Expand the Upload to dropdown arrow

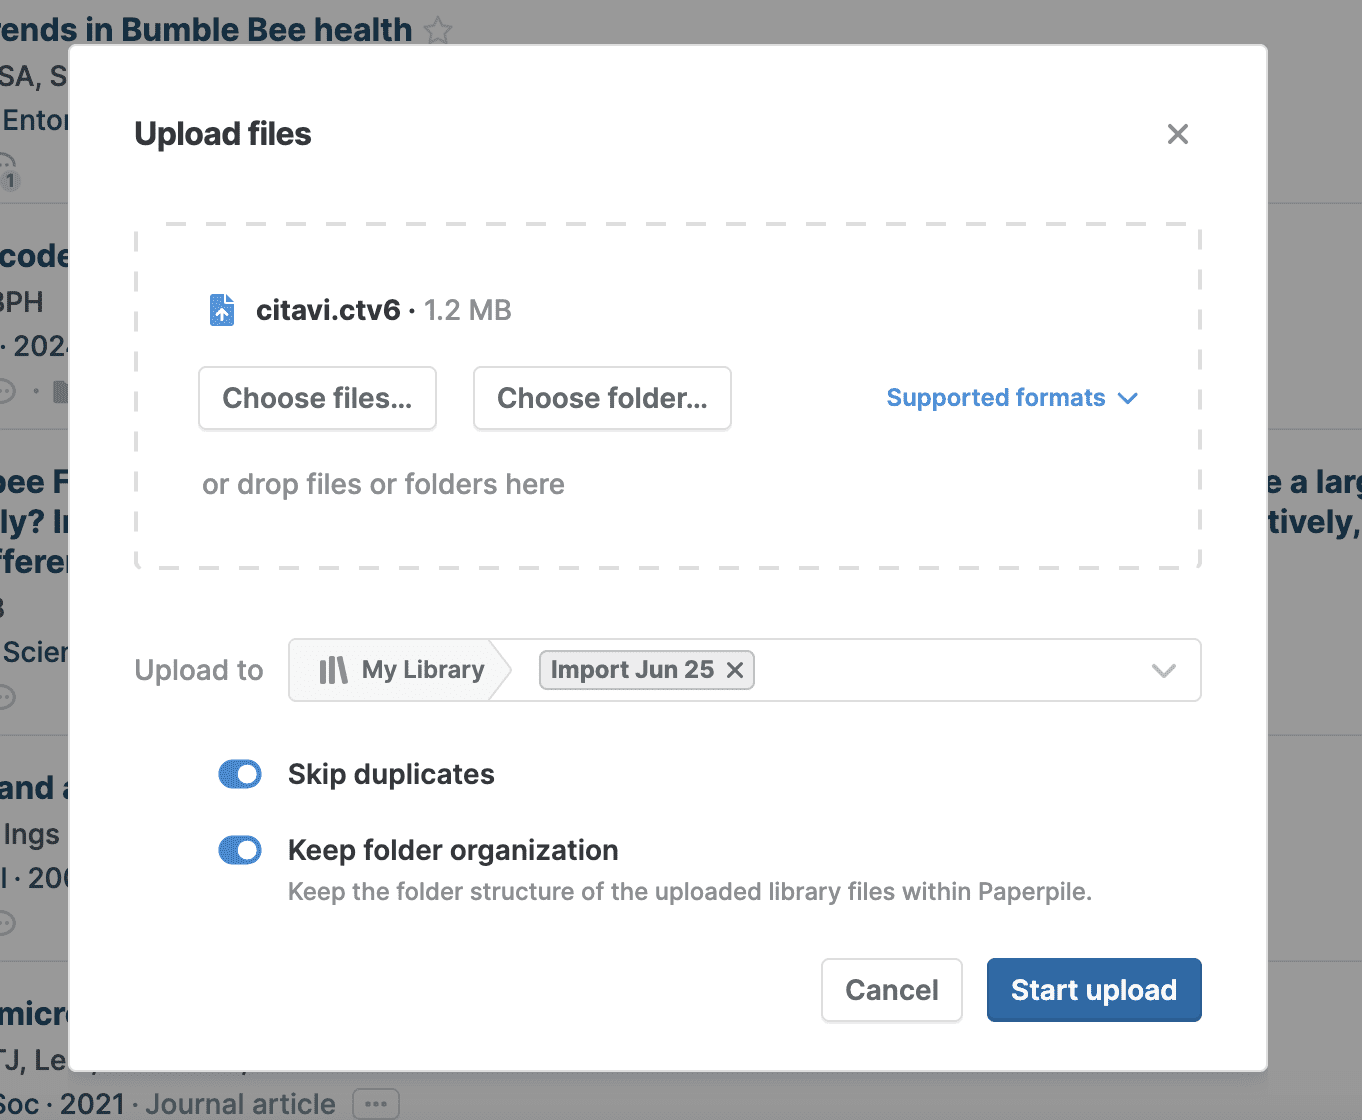1163,670
